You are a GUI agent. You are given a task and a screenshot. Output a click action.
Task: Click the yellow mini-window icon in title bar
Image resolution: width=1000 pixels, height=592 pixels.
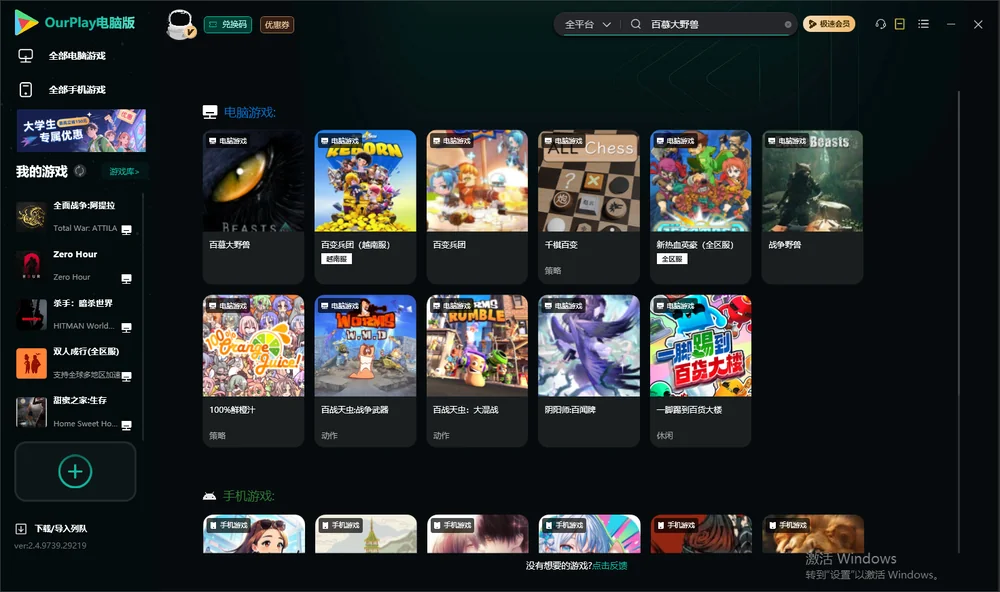tap(900, 24)
